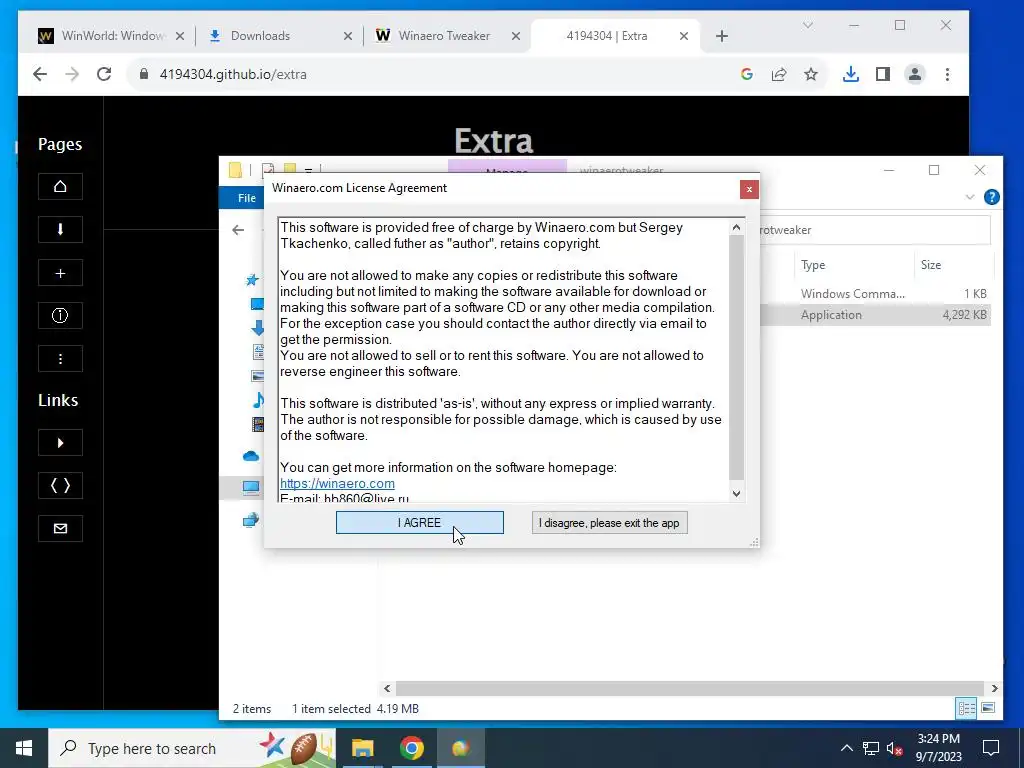The height and width of the screenshot is (768, 1024).
Task: Click the taskbar search box
Action: [x=192, y=748]
